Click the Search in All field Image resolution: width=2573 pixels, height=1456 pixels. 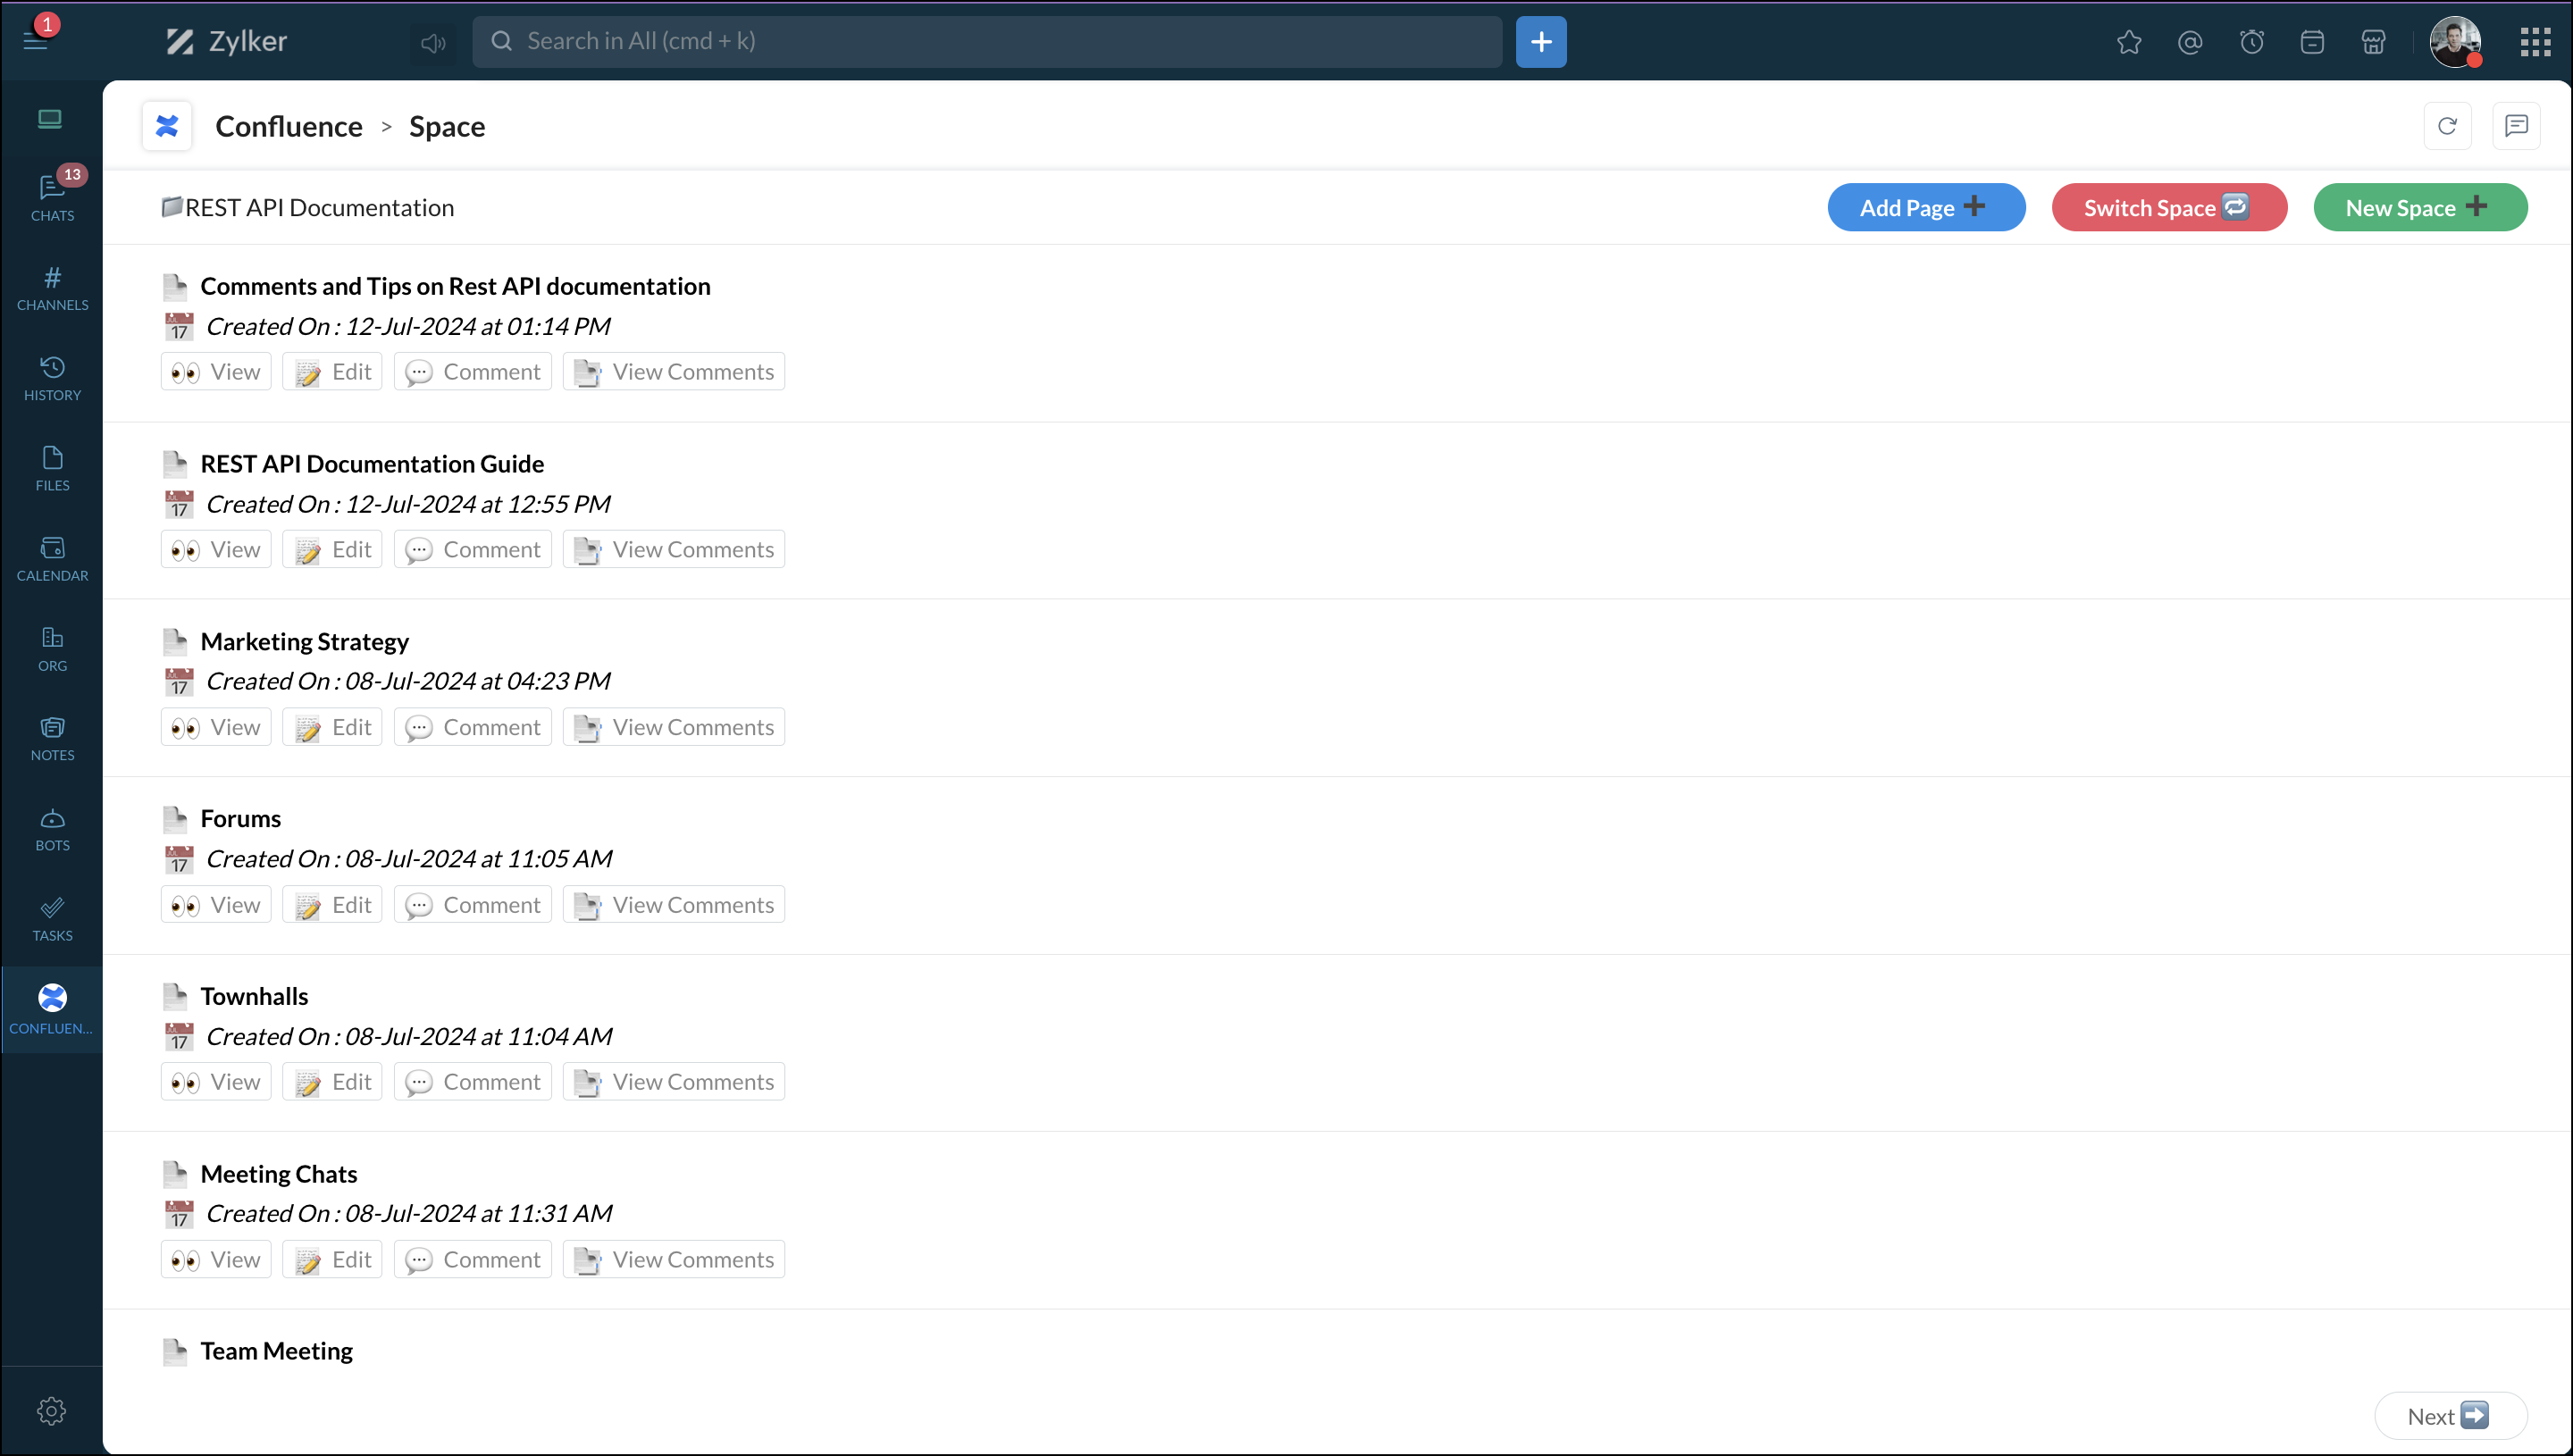click(x=986, y=42)
